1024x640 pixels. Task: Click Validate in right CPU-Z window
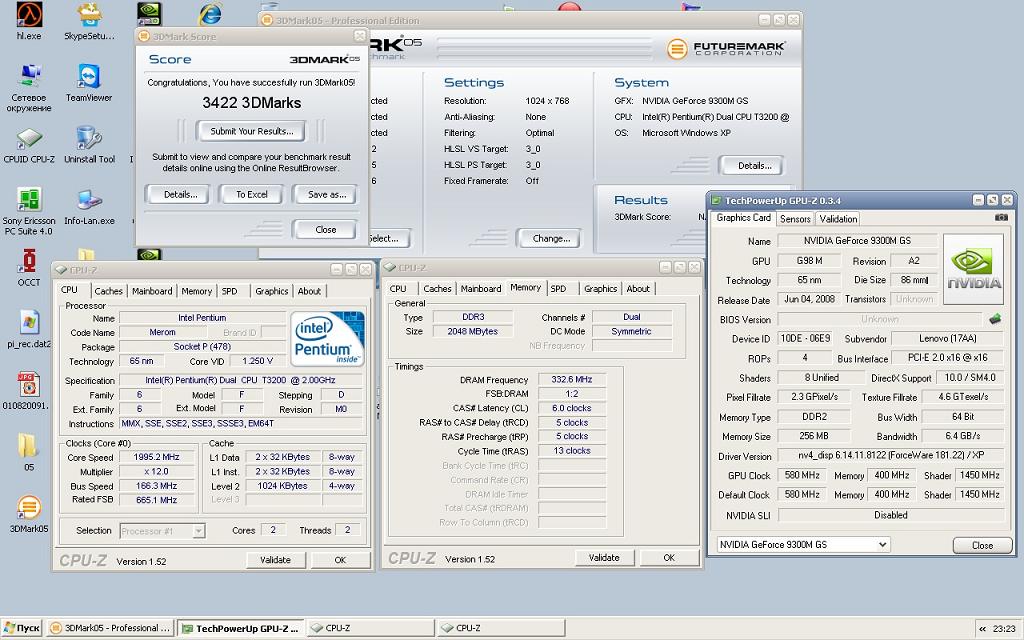(x=604, y=557)
